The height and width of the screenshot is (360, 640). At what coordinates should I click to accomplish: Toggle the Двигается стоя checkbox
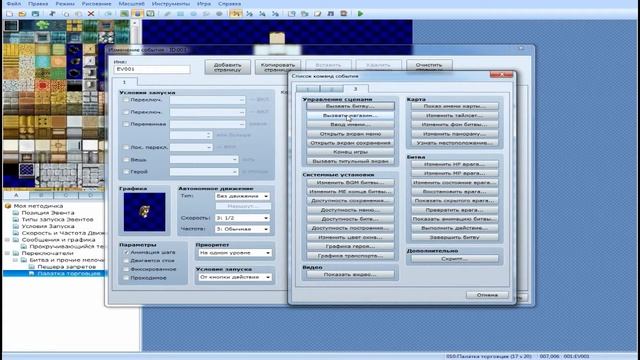(126, 260)
